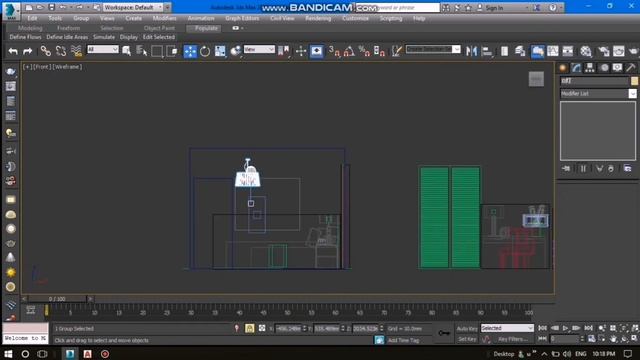
Task: Open the selection filter 'All' dropdown
Action: point(103,49)
